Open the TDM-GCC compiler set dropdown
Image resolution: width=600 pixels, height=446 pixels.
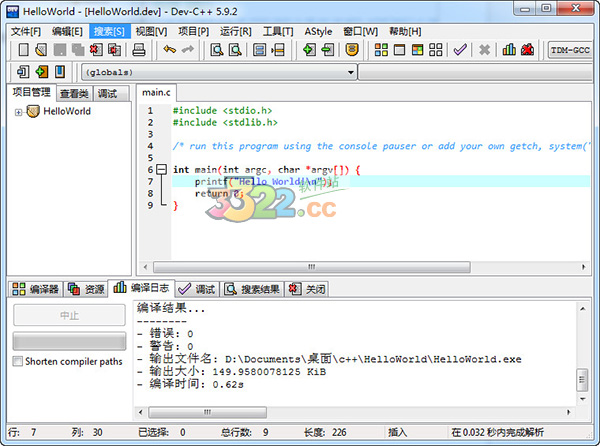pyautogui.click(x=570, y=50)
